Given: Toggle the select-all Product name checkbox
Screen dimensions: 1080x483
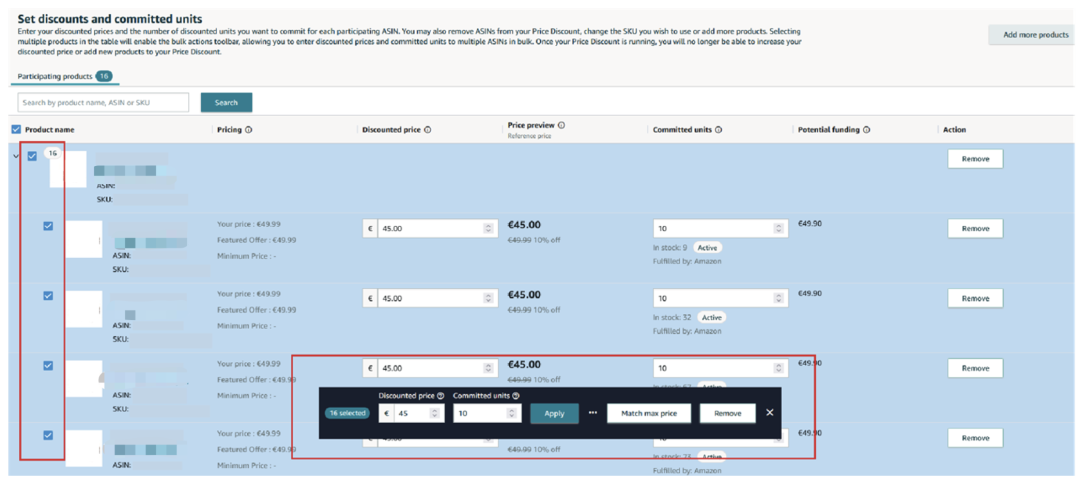Looking at the screenshot, I should pos(17,130).
